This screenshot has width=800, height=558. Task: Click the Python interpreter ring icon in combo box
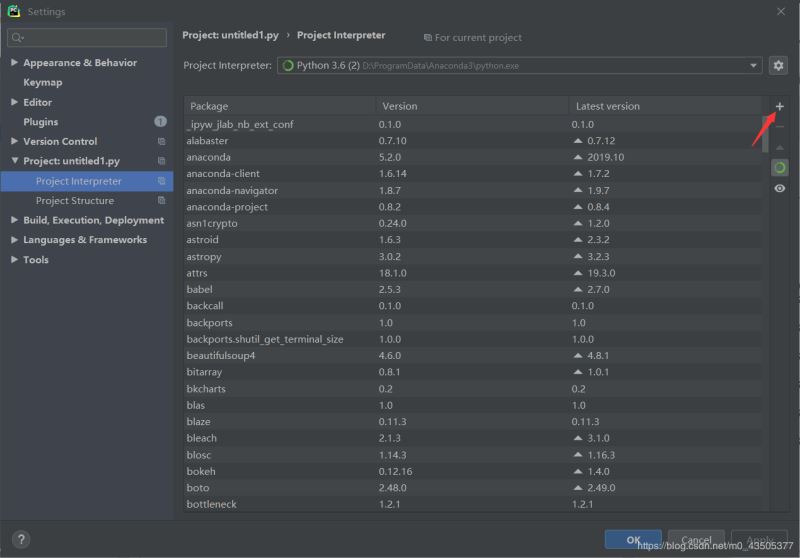(288, 65)
